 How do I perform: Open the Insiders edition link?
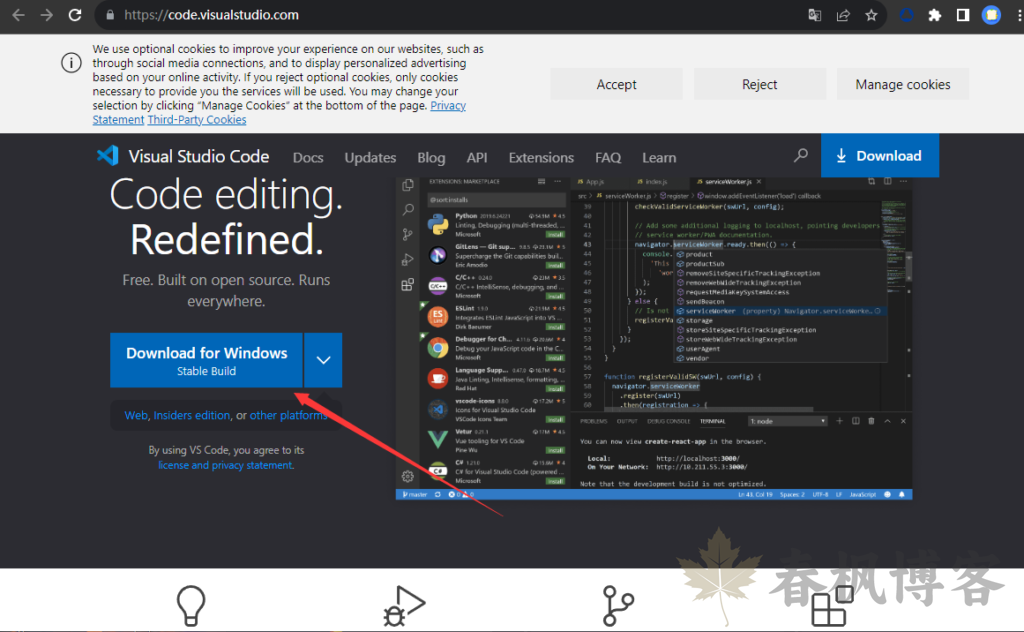[191, 415]
